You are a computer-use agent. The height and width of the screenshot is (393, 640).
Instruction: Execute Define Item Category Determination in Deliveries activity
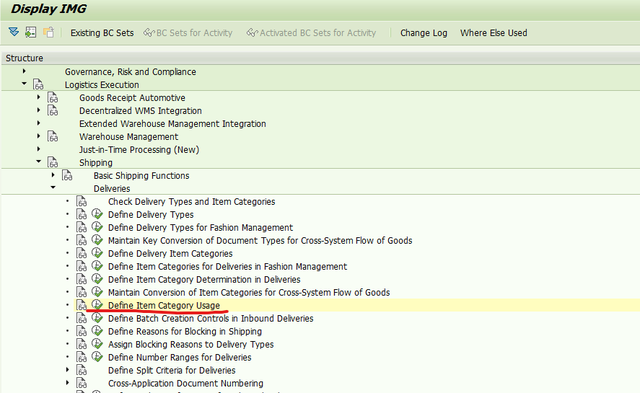pyautogui.click(x=97, y=279)
